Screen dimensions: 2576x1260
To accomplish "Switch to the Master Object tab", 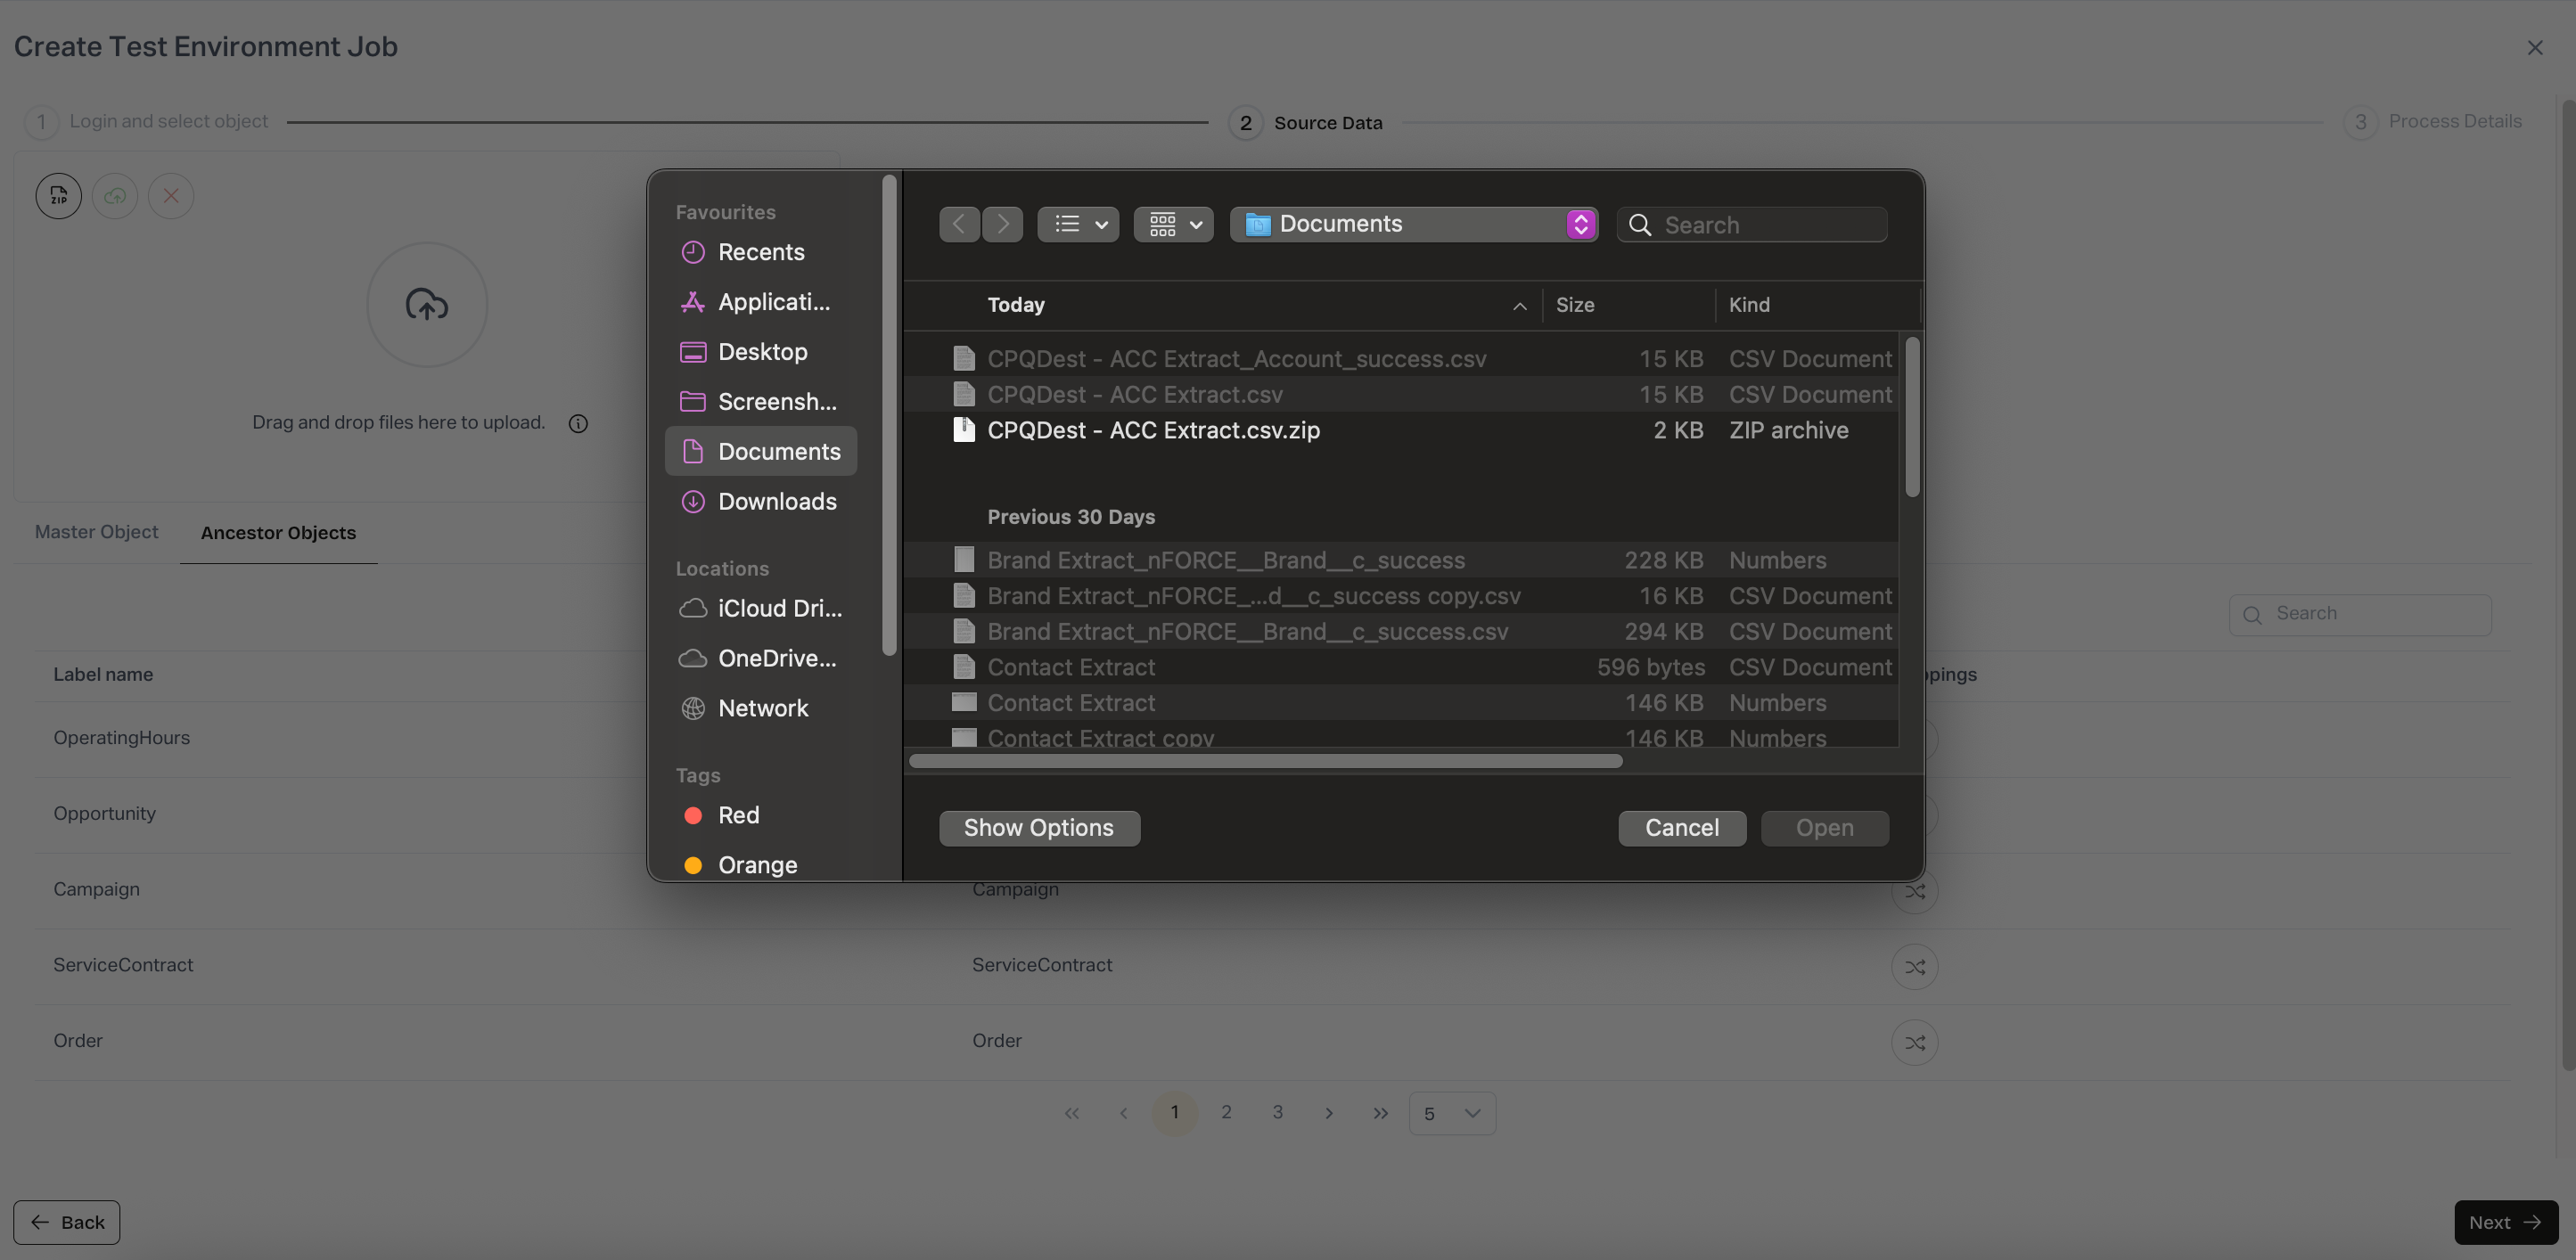I will tap(96, 532).
